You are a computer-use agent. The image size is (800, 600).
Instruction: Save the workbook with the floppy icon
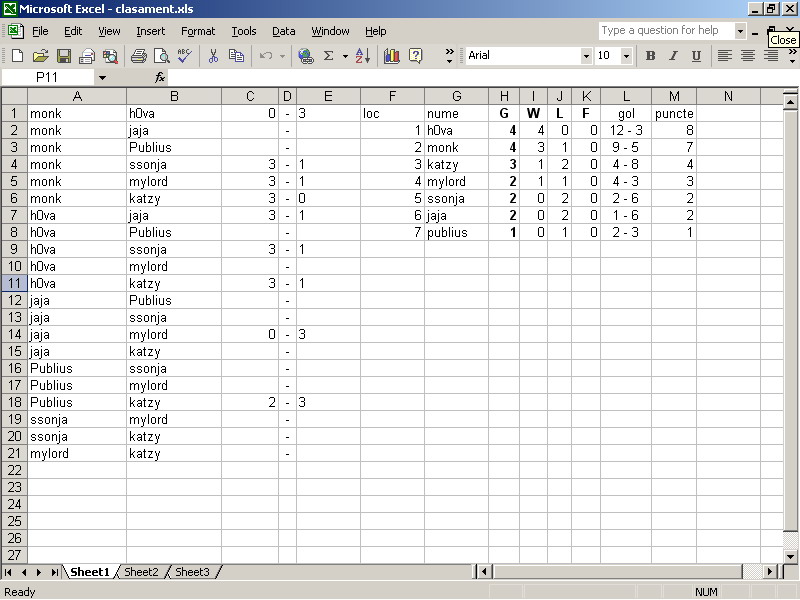(x=64, y=56)
